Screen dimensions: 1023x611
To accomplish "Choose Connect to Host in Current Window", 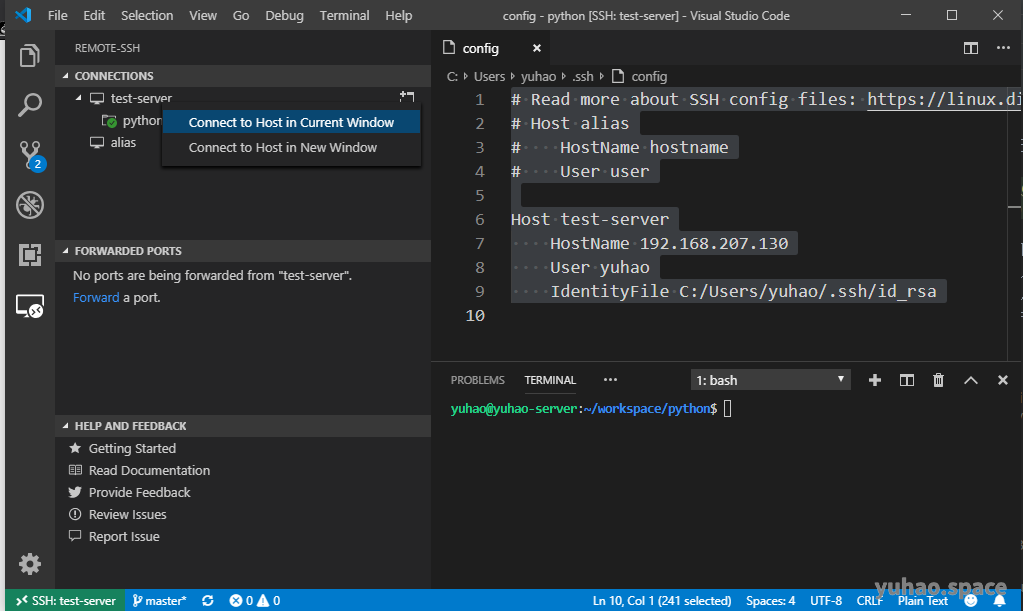I will 291,122.
